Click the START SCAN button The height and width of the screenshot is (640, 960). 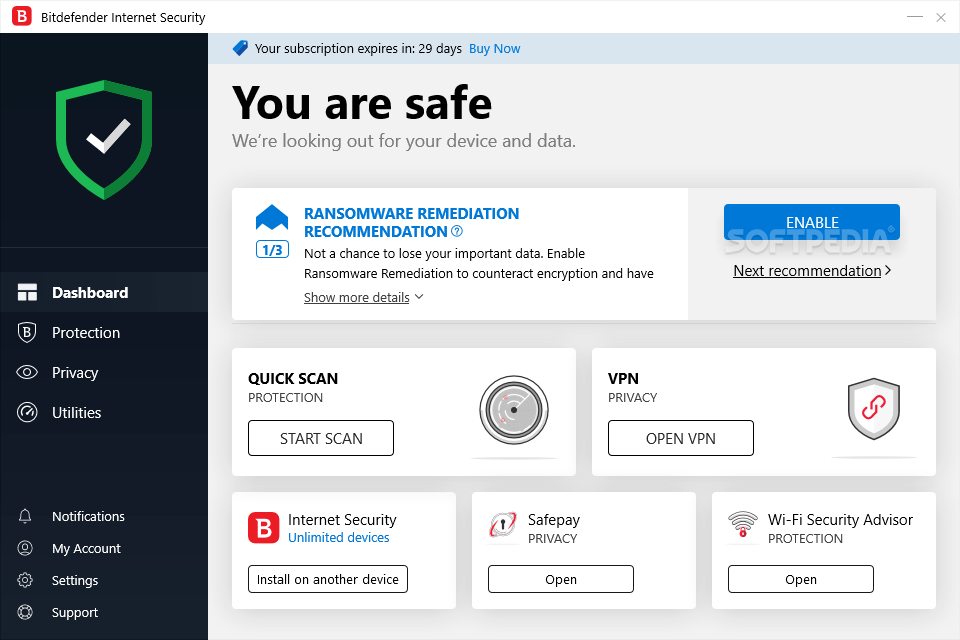[321, 438]
